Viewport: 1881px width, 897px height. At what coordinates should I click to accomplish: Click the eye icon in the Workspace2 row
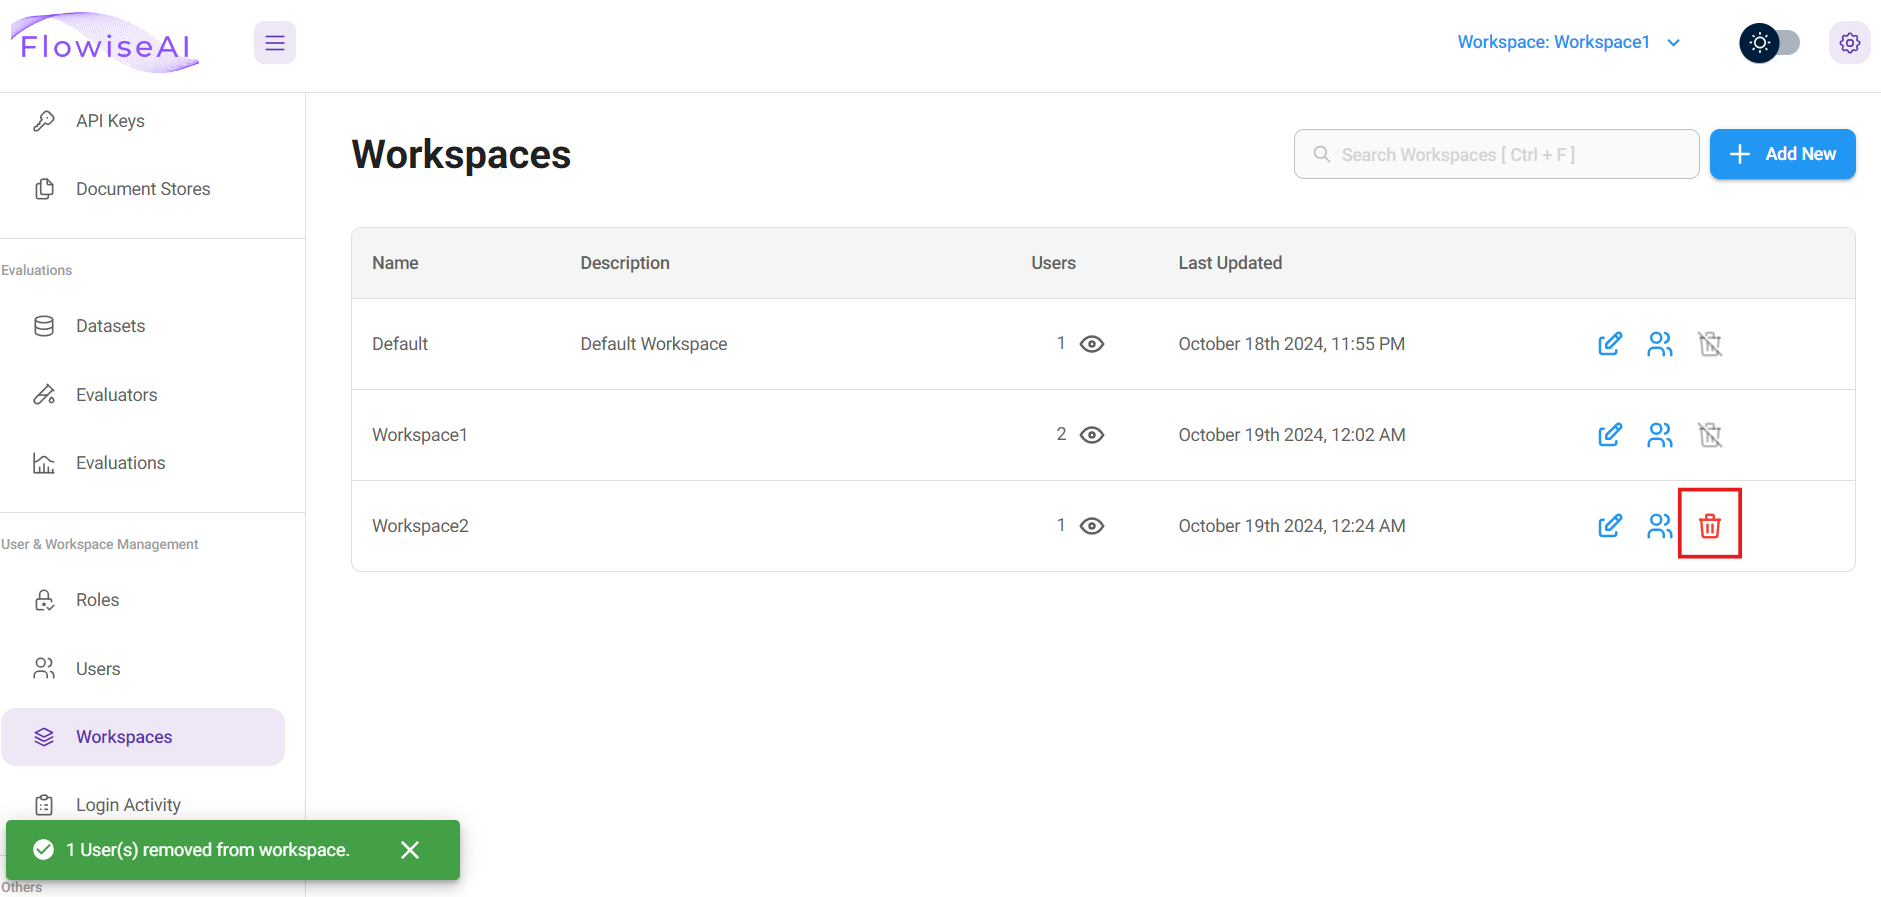[1092, 526]
